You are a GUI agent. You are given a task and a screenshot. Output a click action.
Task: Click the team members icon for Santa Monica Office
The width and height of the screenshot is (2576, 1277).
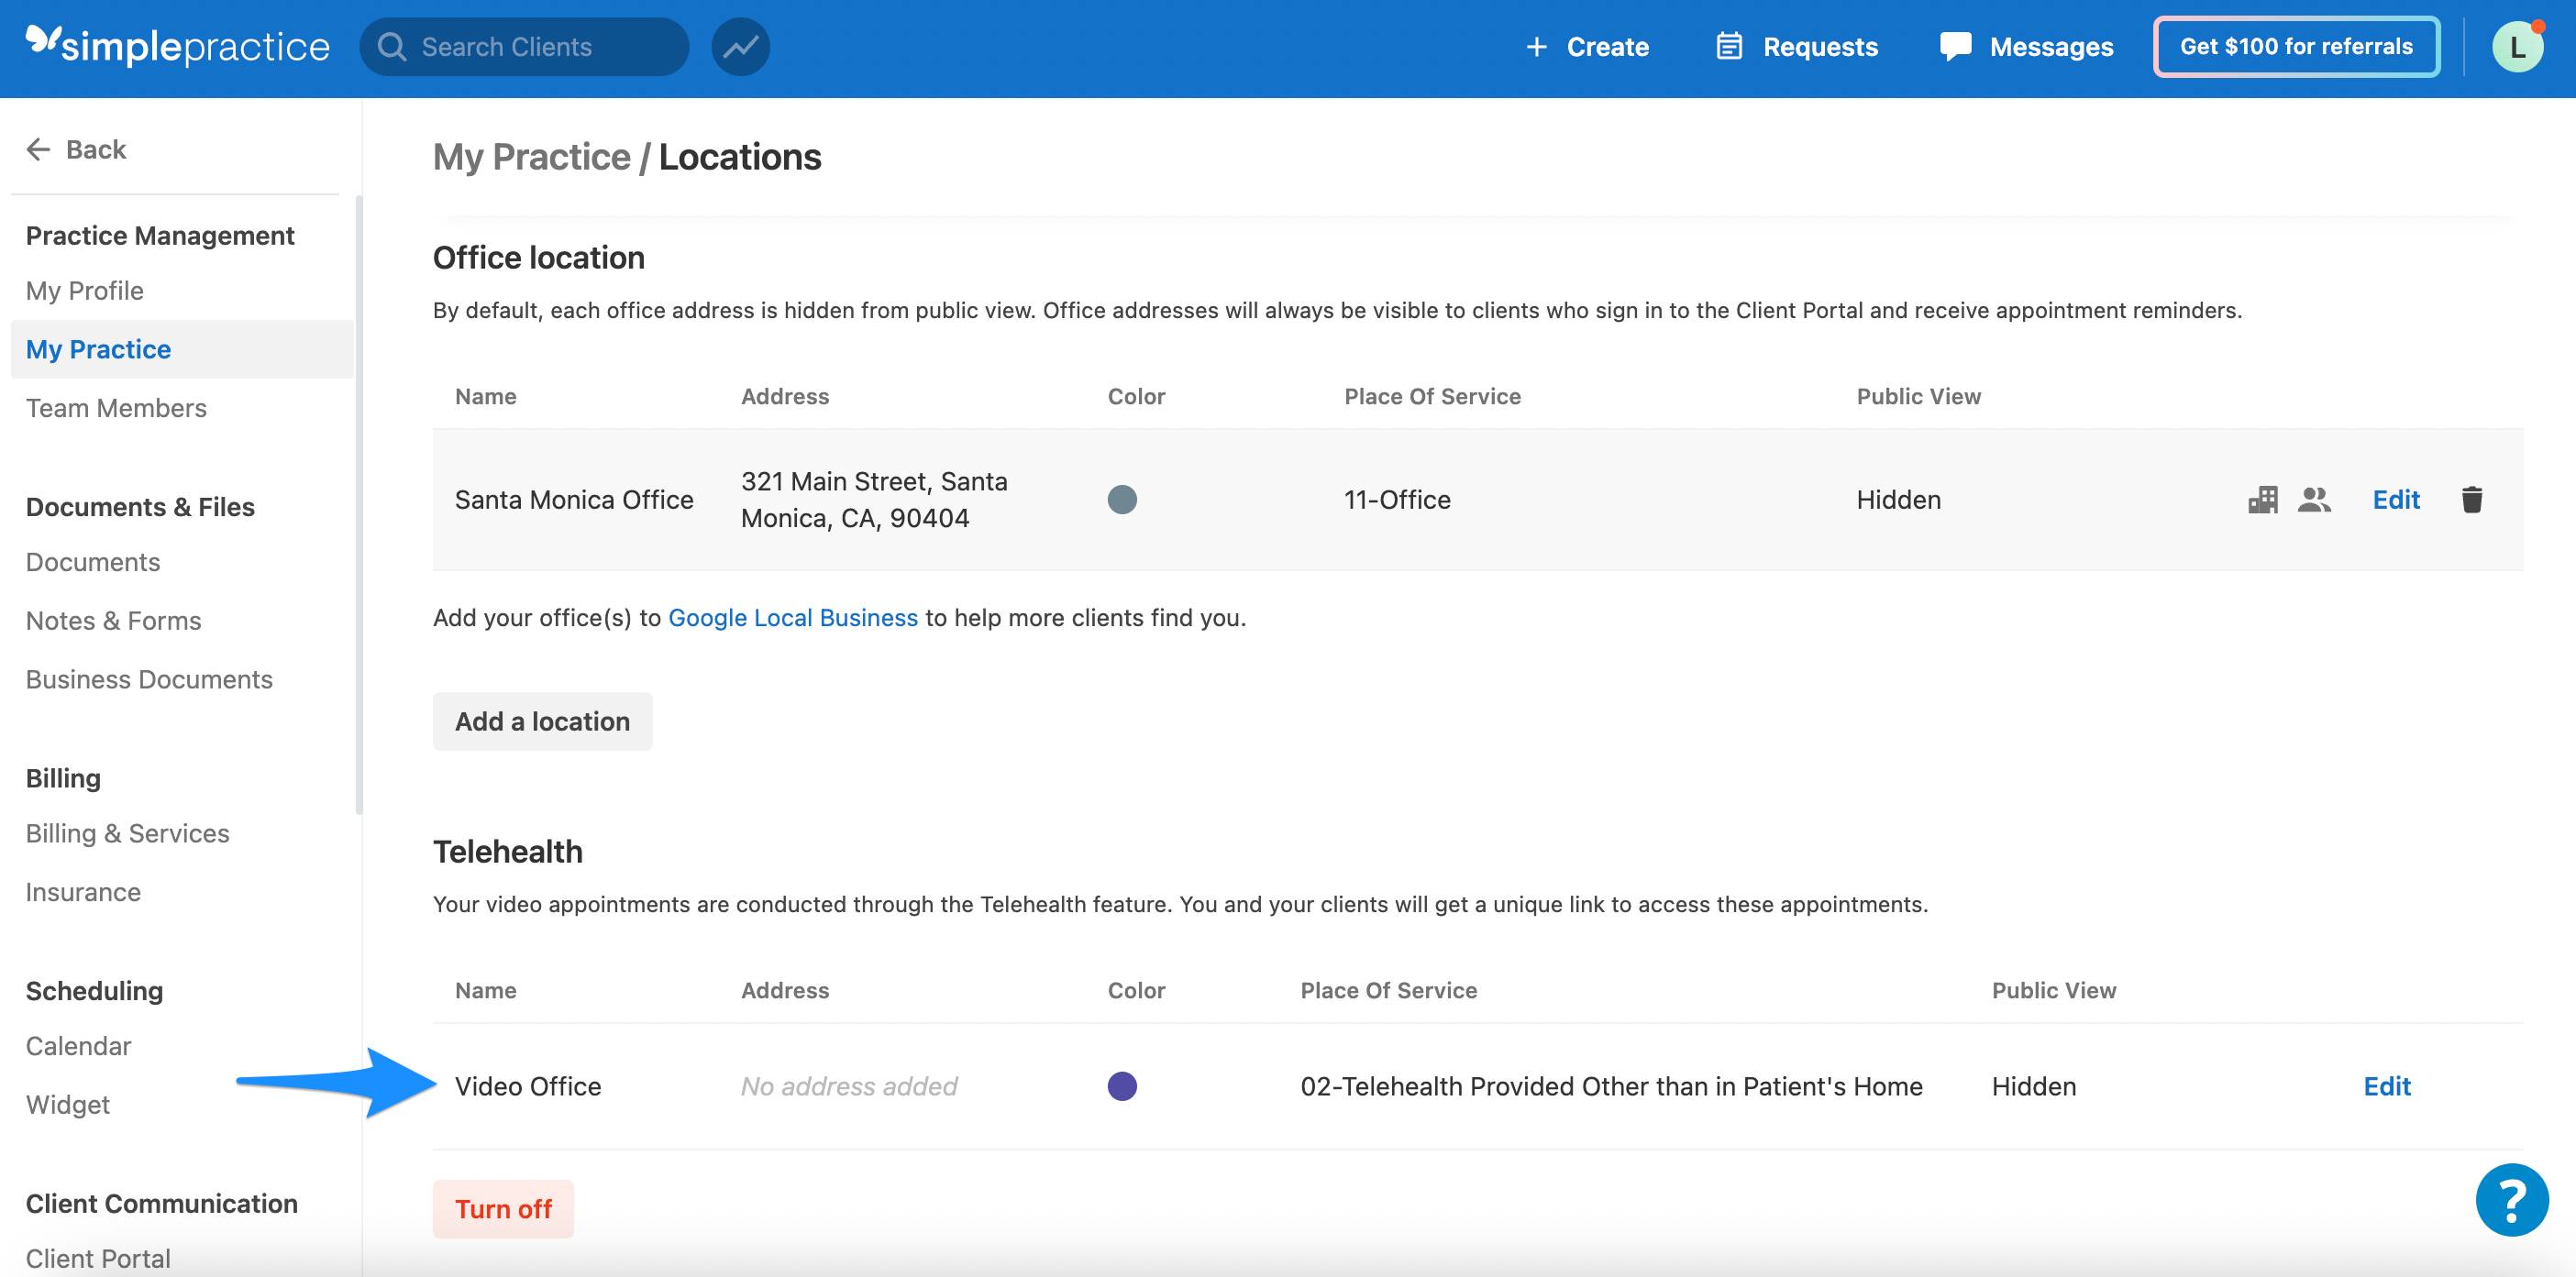pos(2314,499)
